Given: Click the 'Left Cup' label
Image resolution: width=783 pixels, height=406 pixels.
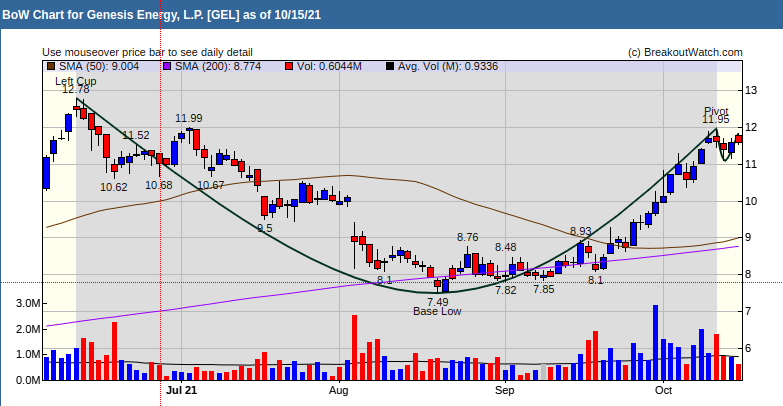Looking at the screenshot, I should pyautogui.click(x=75, y=81).
